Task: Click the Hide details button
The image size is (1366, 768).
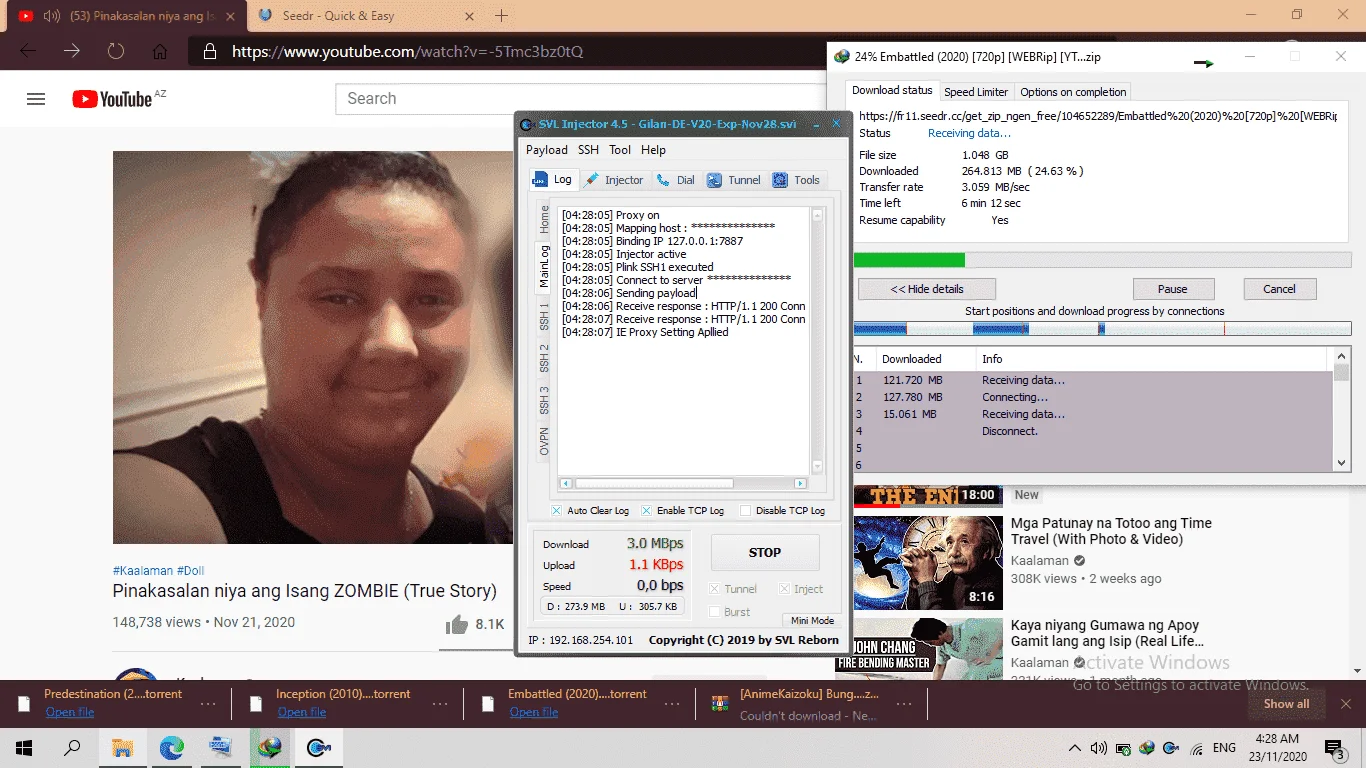Action: (x=927, y=289)
